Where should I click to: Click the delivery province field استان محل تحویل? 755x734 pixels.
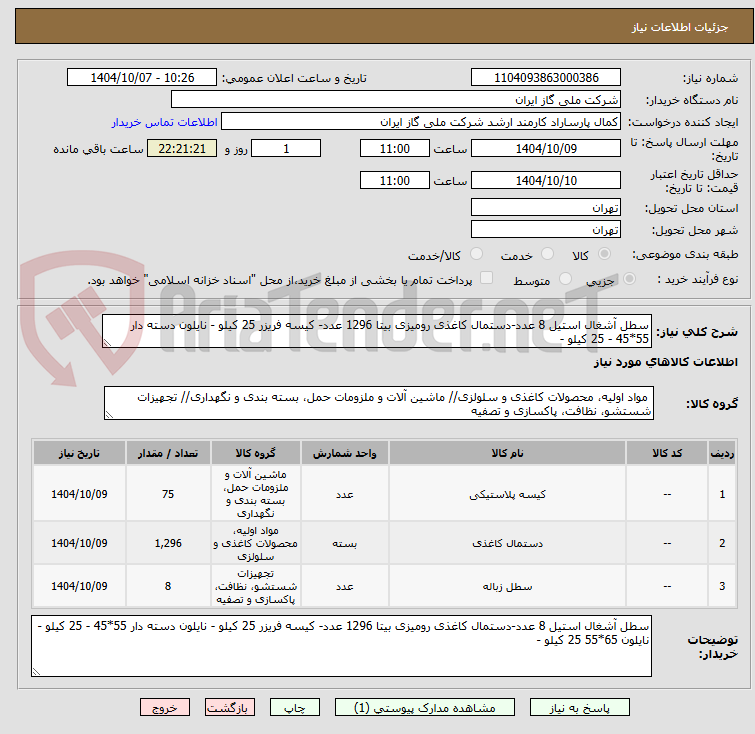546,208
